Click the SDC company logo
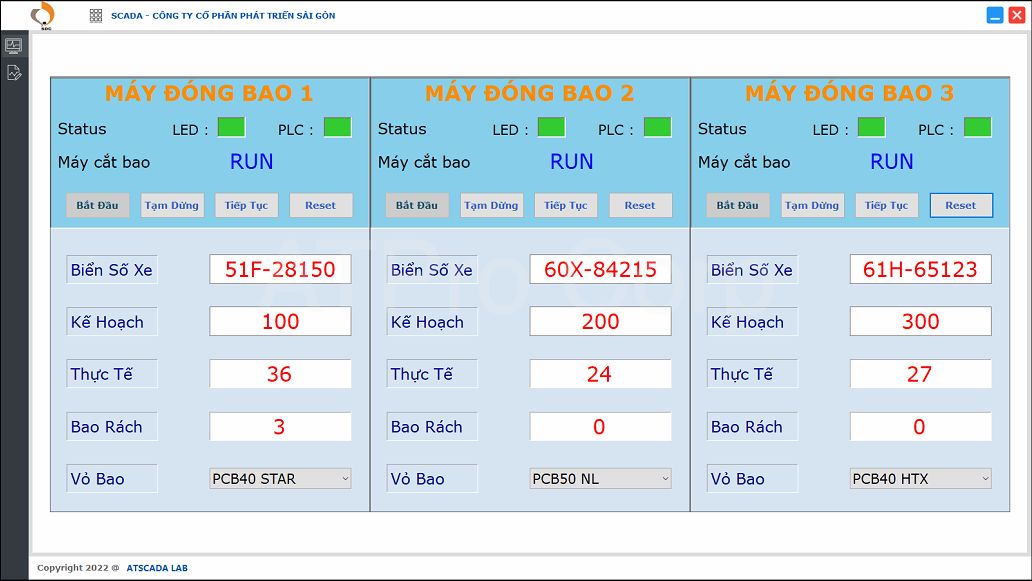 pyautogui.click(x=43, y=15)
